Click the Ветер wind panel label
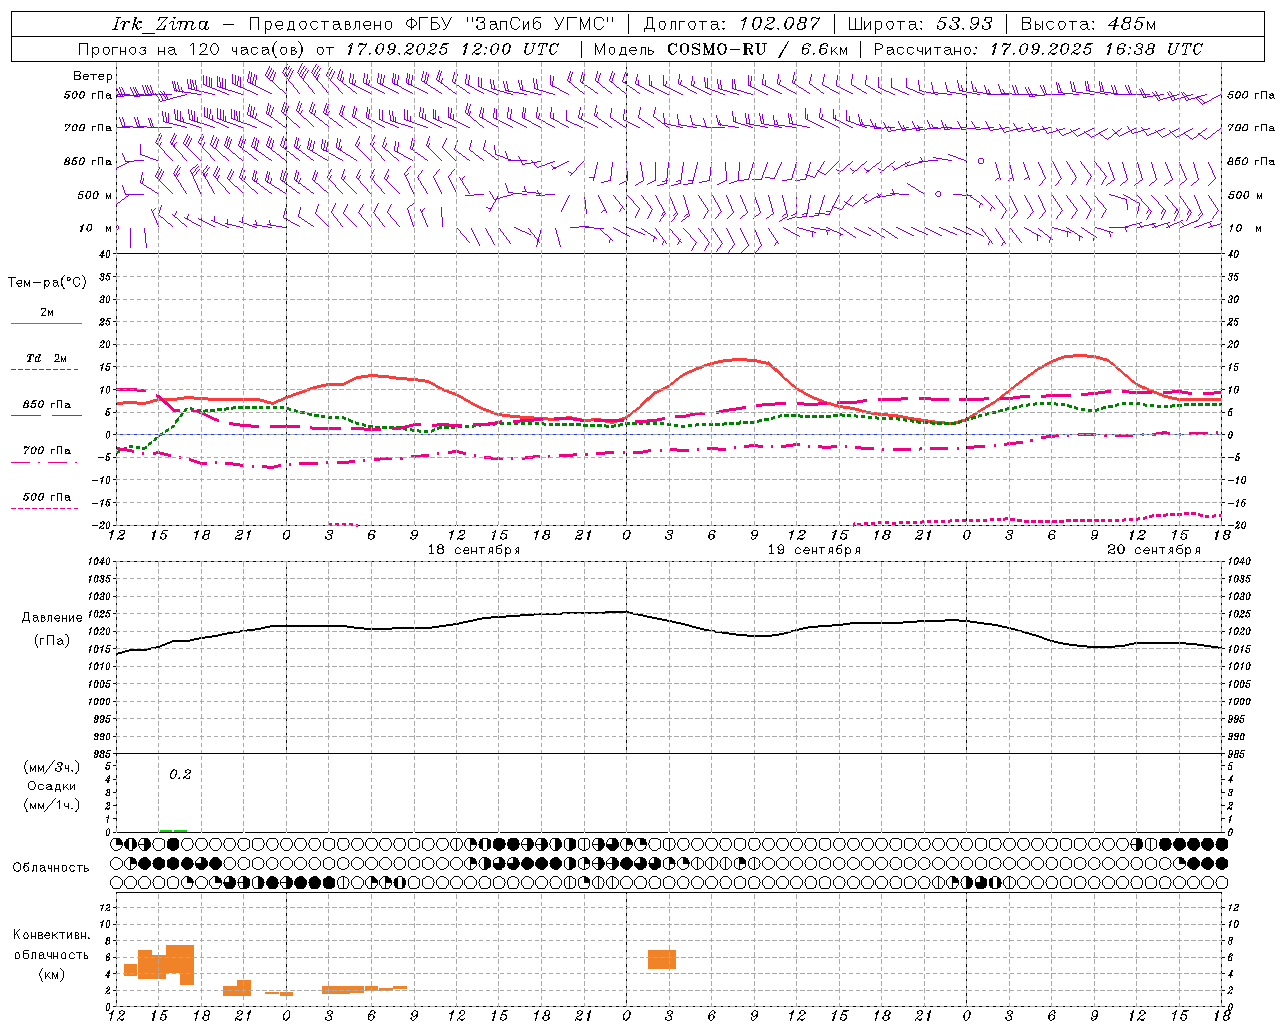The image size is (1280, 1024). (x=93, y=76)
